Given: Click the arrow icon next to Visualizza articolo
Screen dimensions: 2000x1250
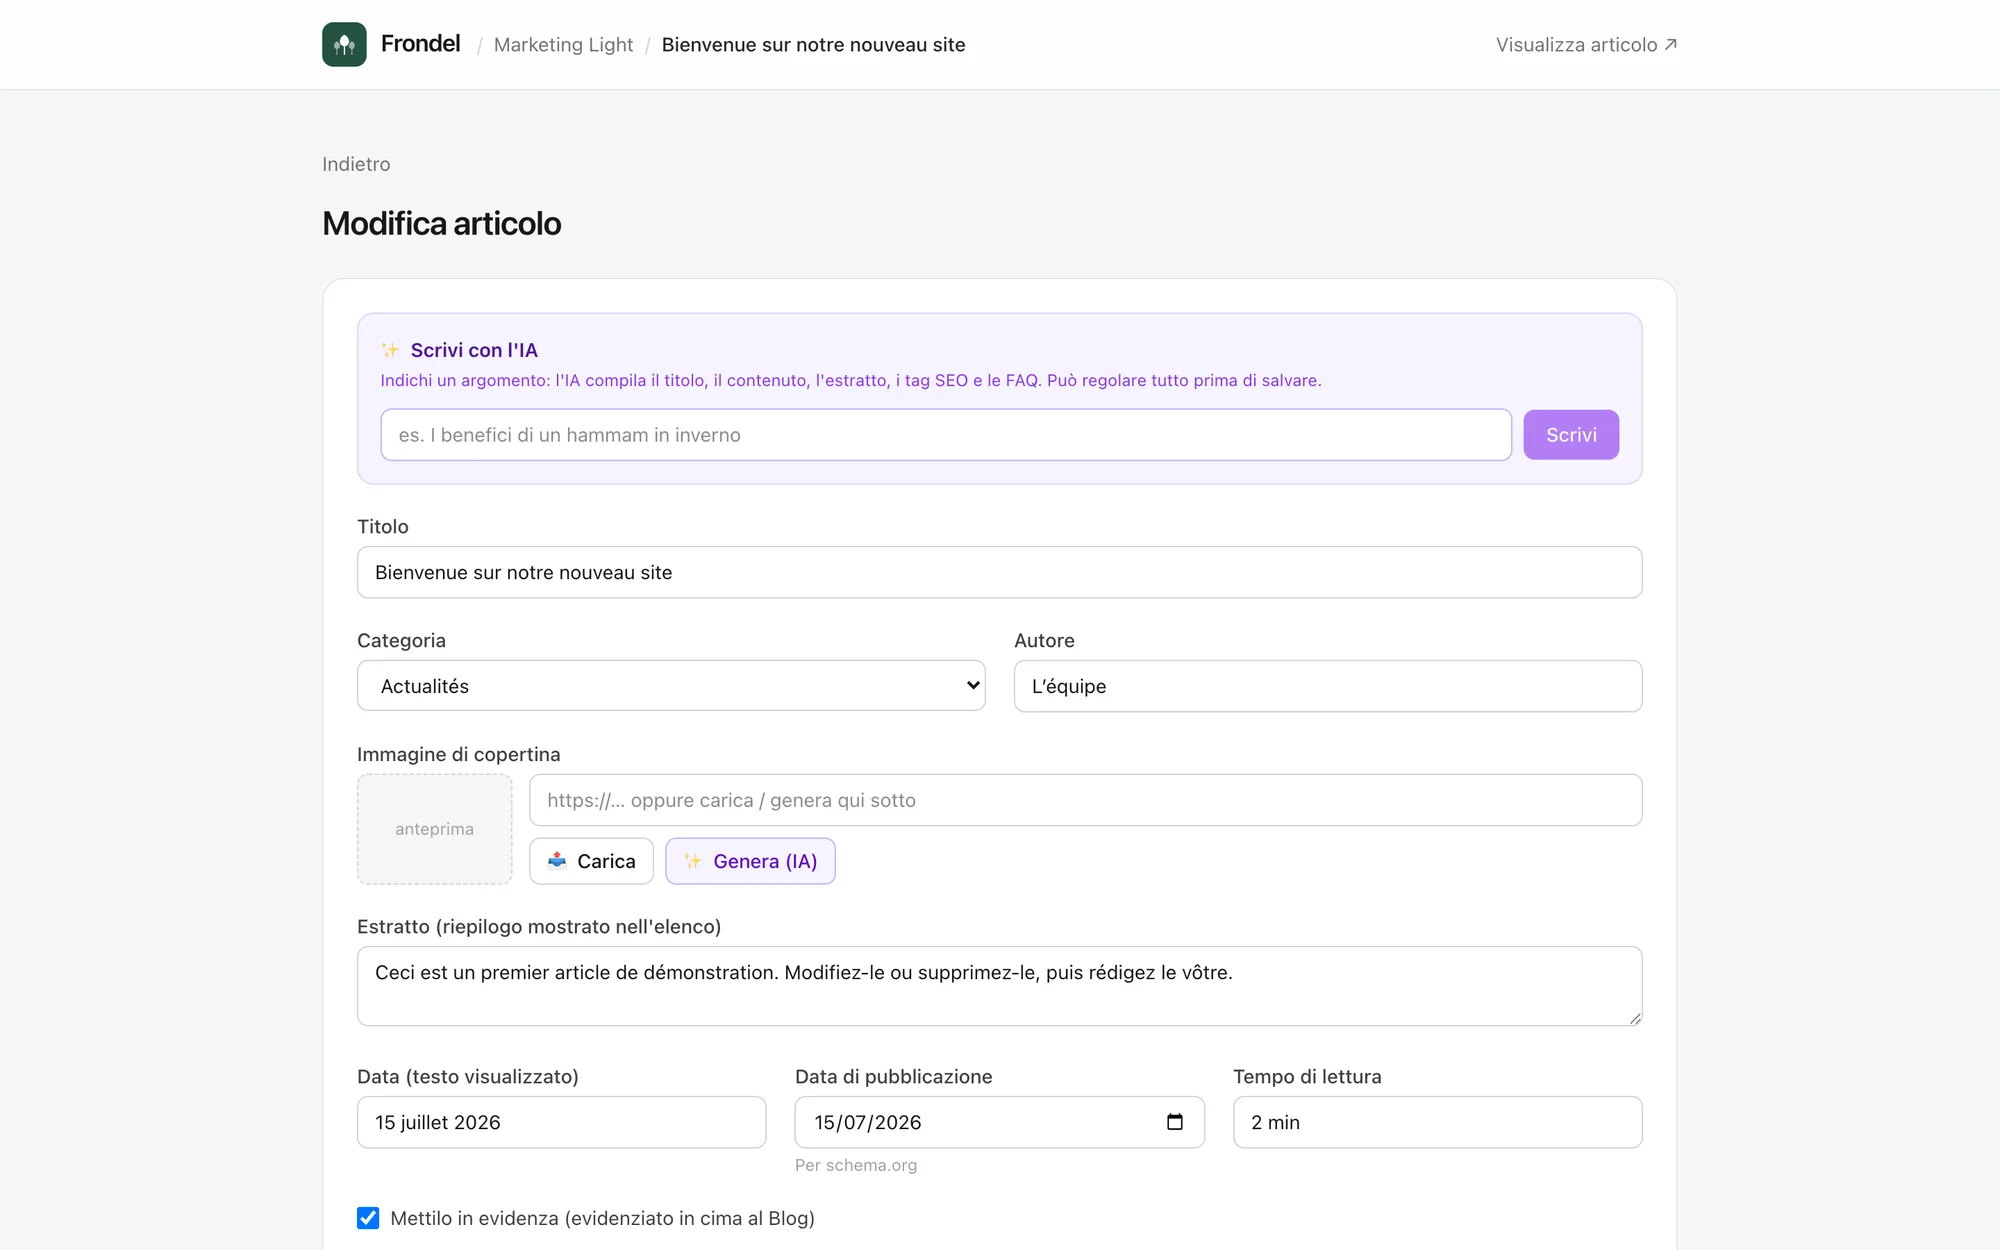Looking at the screenshot, I should [x=1670, y=44].
